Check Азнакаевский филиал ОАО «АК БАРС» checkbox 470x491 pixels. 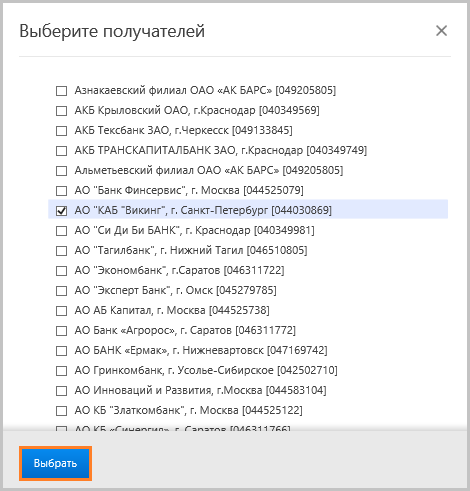[x=61, y=91]
